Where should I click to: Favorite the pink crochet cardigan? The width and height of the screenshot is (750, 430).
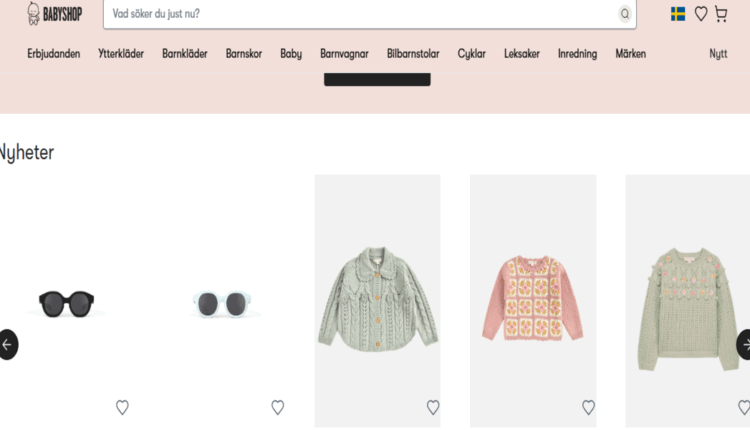coord(588,407)
